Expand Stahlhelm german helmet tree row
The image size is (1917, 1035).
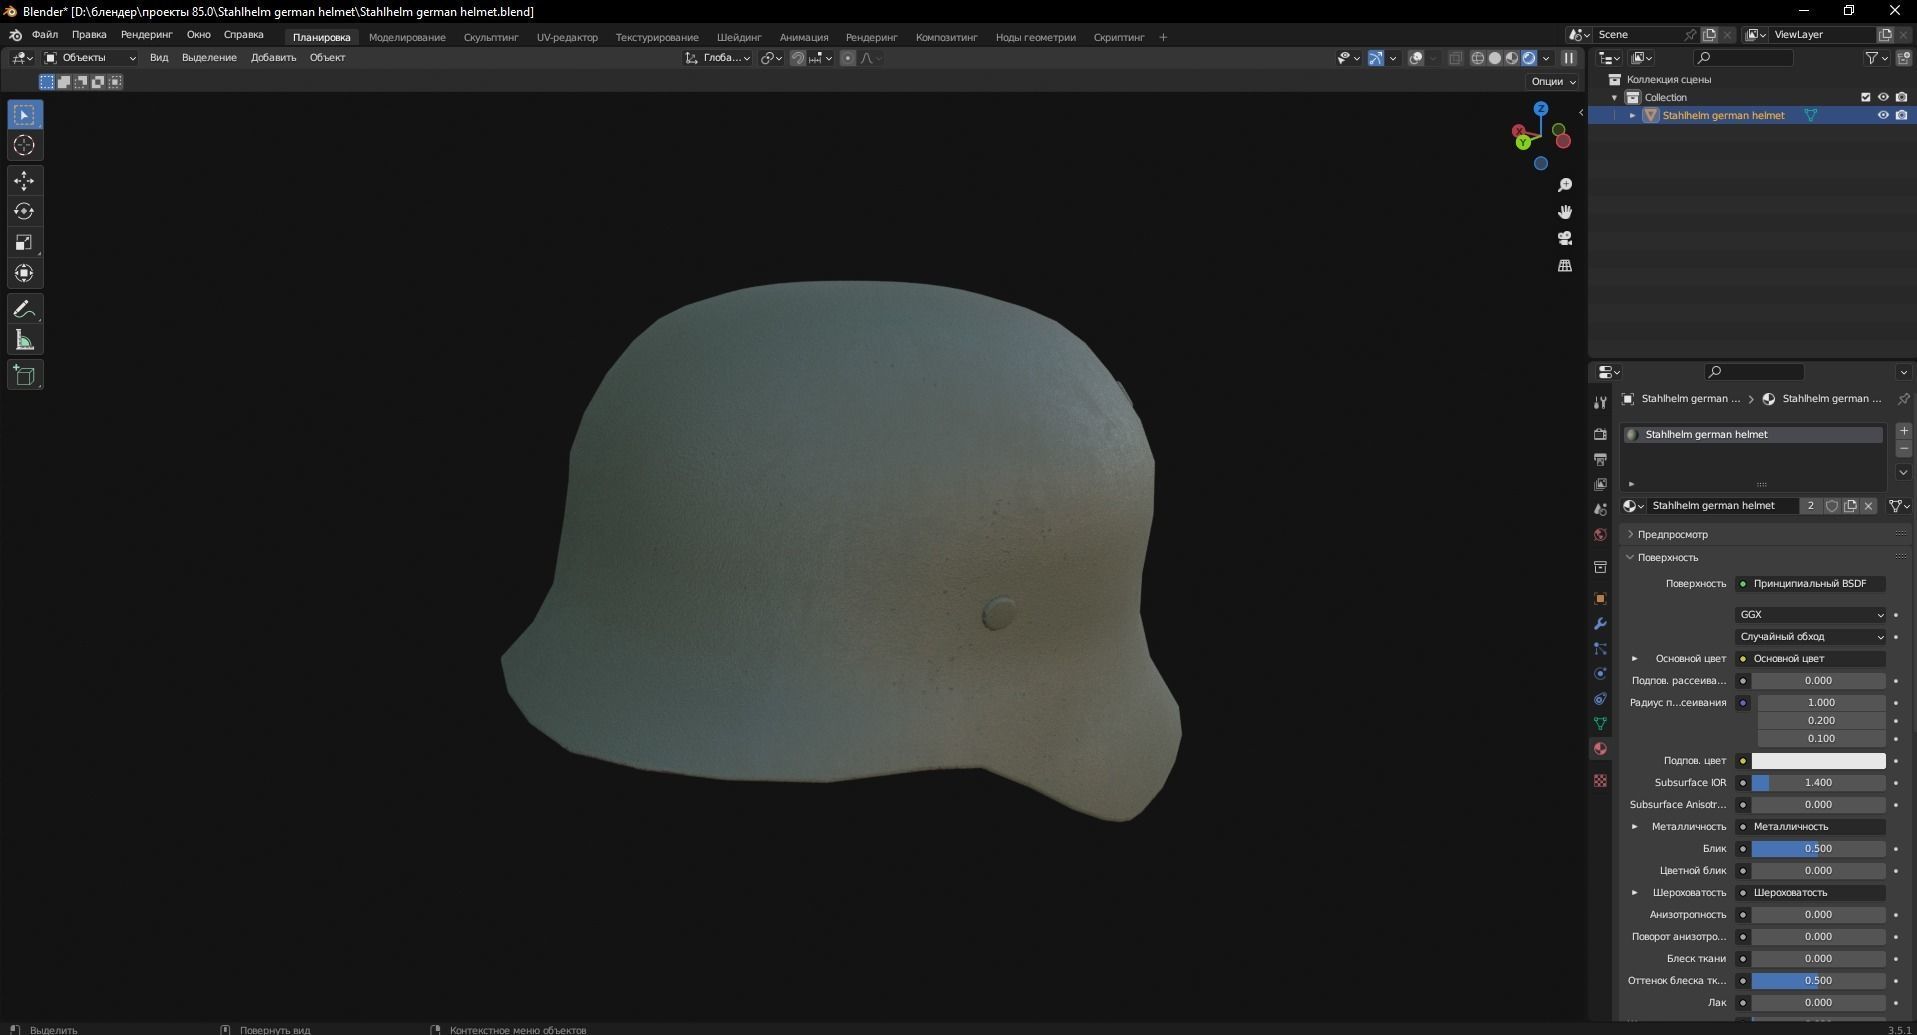pos(1633,115)
